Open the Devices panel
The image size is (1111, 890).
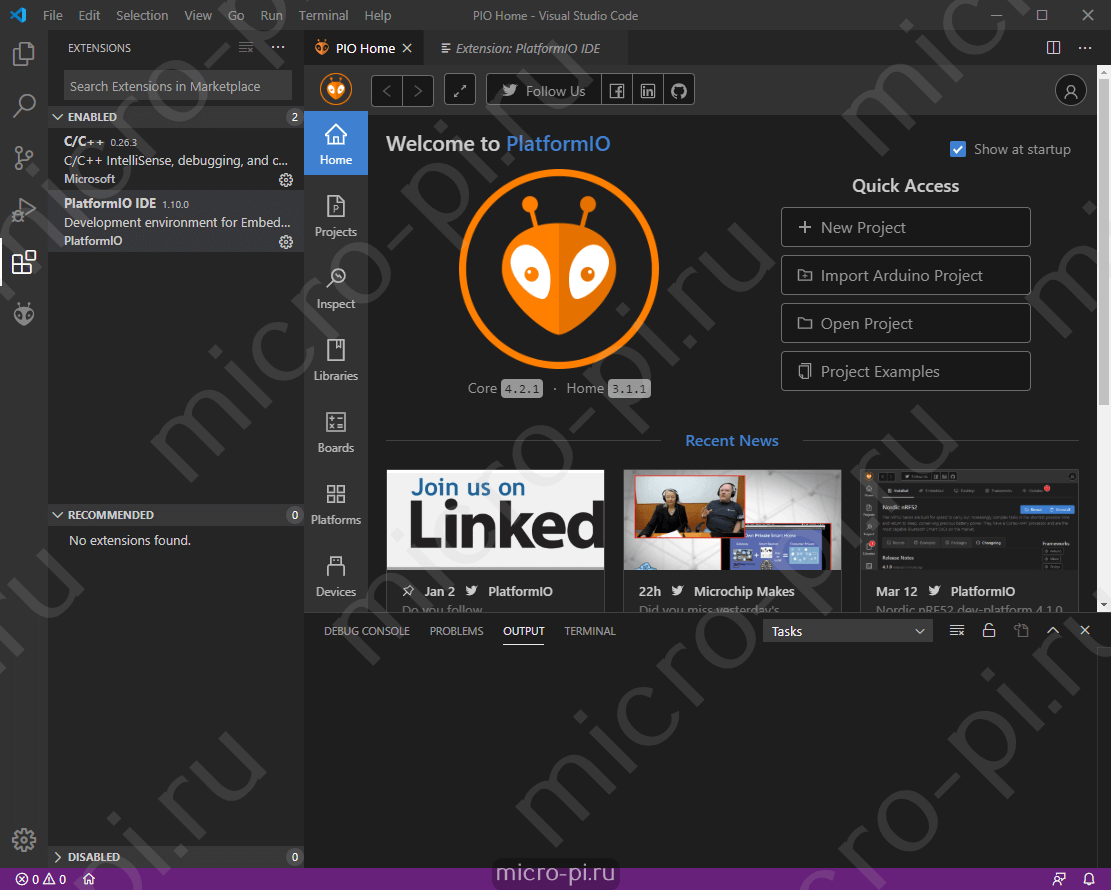(335, 575)
